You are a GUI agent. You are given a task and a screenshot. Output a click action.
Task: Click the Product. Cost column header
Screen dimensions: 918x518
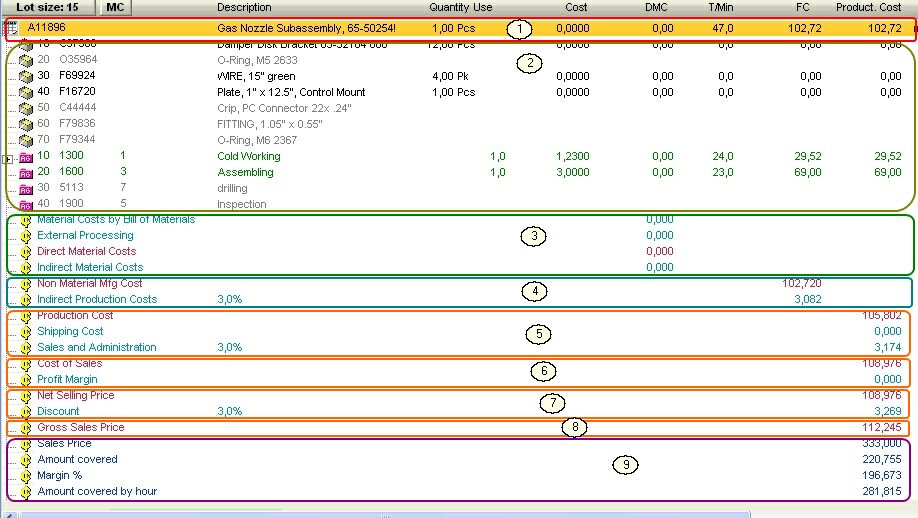868,7
